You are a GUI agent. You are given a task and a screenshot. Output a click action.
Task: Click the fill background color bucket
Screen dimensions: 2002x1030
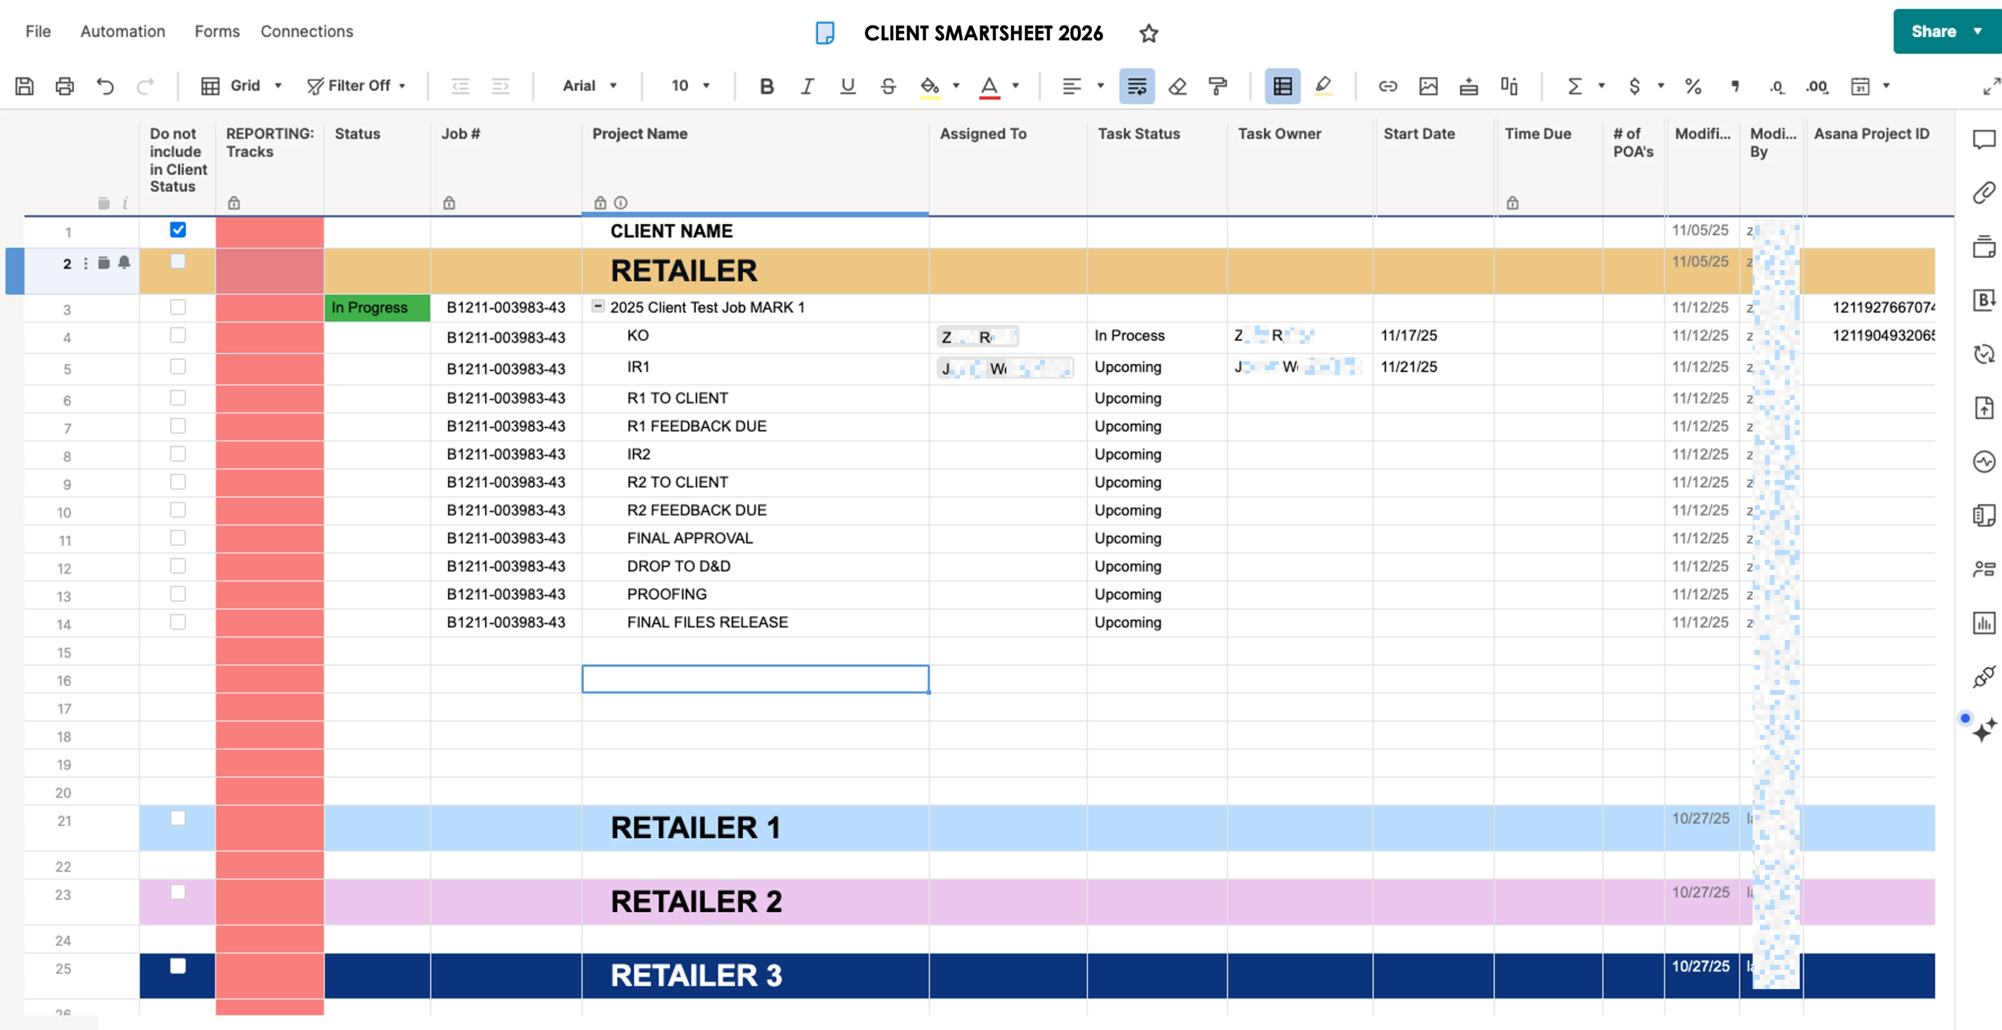click(x=930, y=86)
